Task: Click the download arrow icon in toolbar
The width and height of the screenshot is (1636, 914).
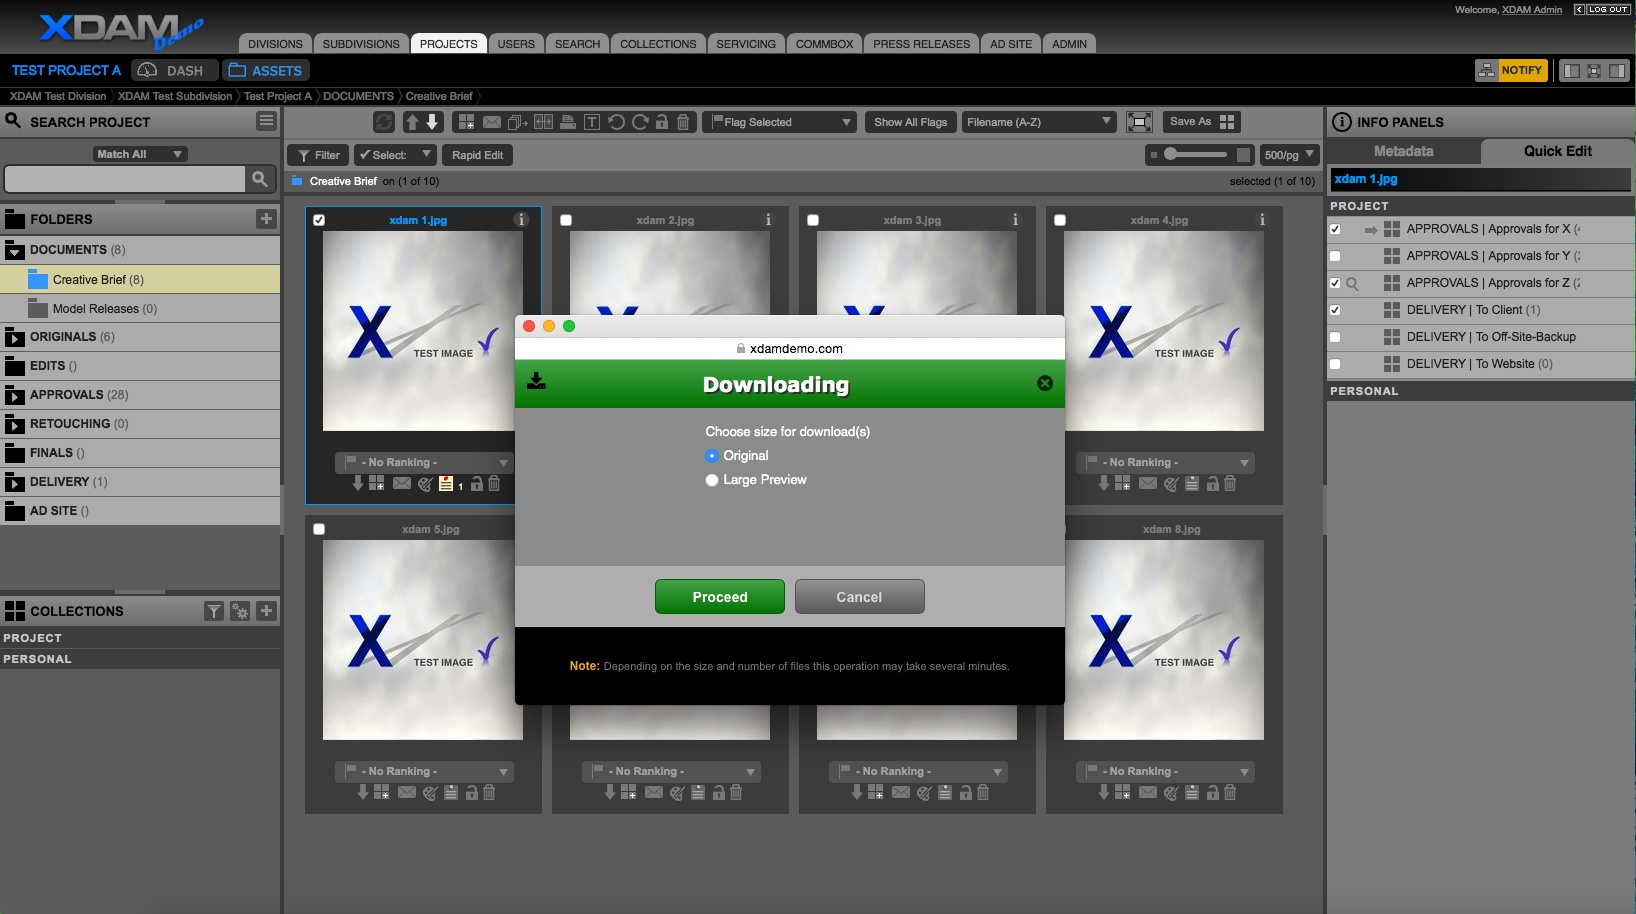Action: click(x=433, y=122)
